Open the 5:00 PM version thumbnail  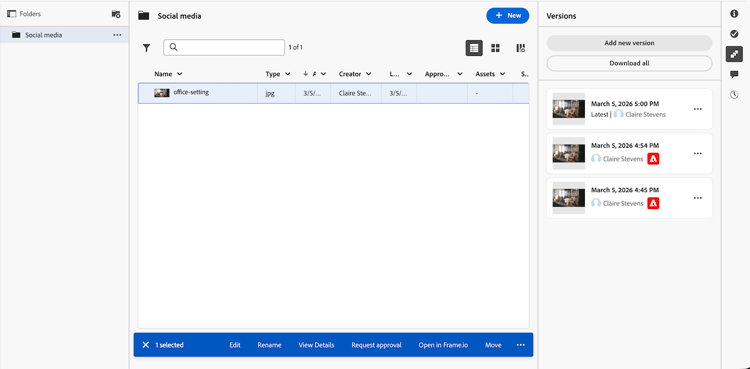[569, 109]
